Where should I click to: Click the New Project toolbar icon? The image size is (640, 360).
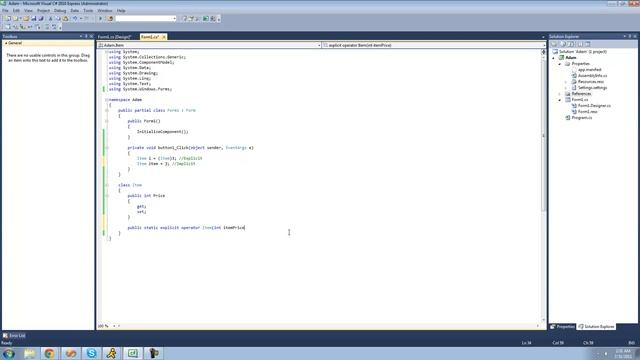[8, 18]
